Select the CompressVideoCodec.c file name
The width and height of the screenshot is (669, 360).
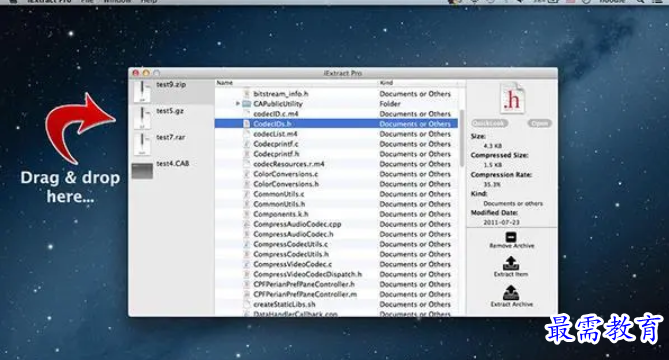pos(293,264)
